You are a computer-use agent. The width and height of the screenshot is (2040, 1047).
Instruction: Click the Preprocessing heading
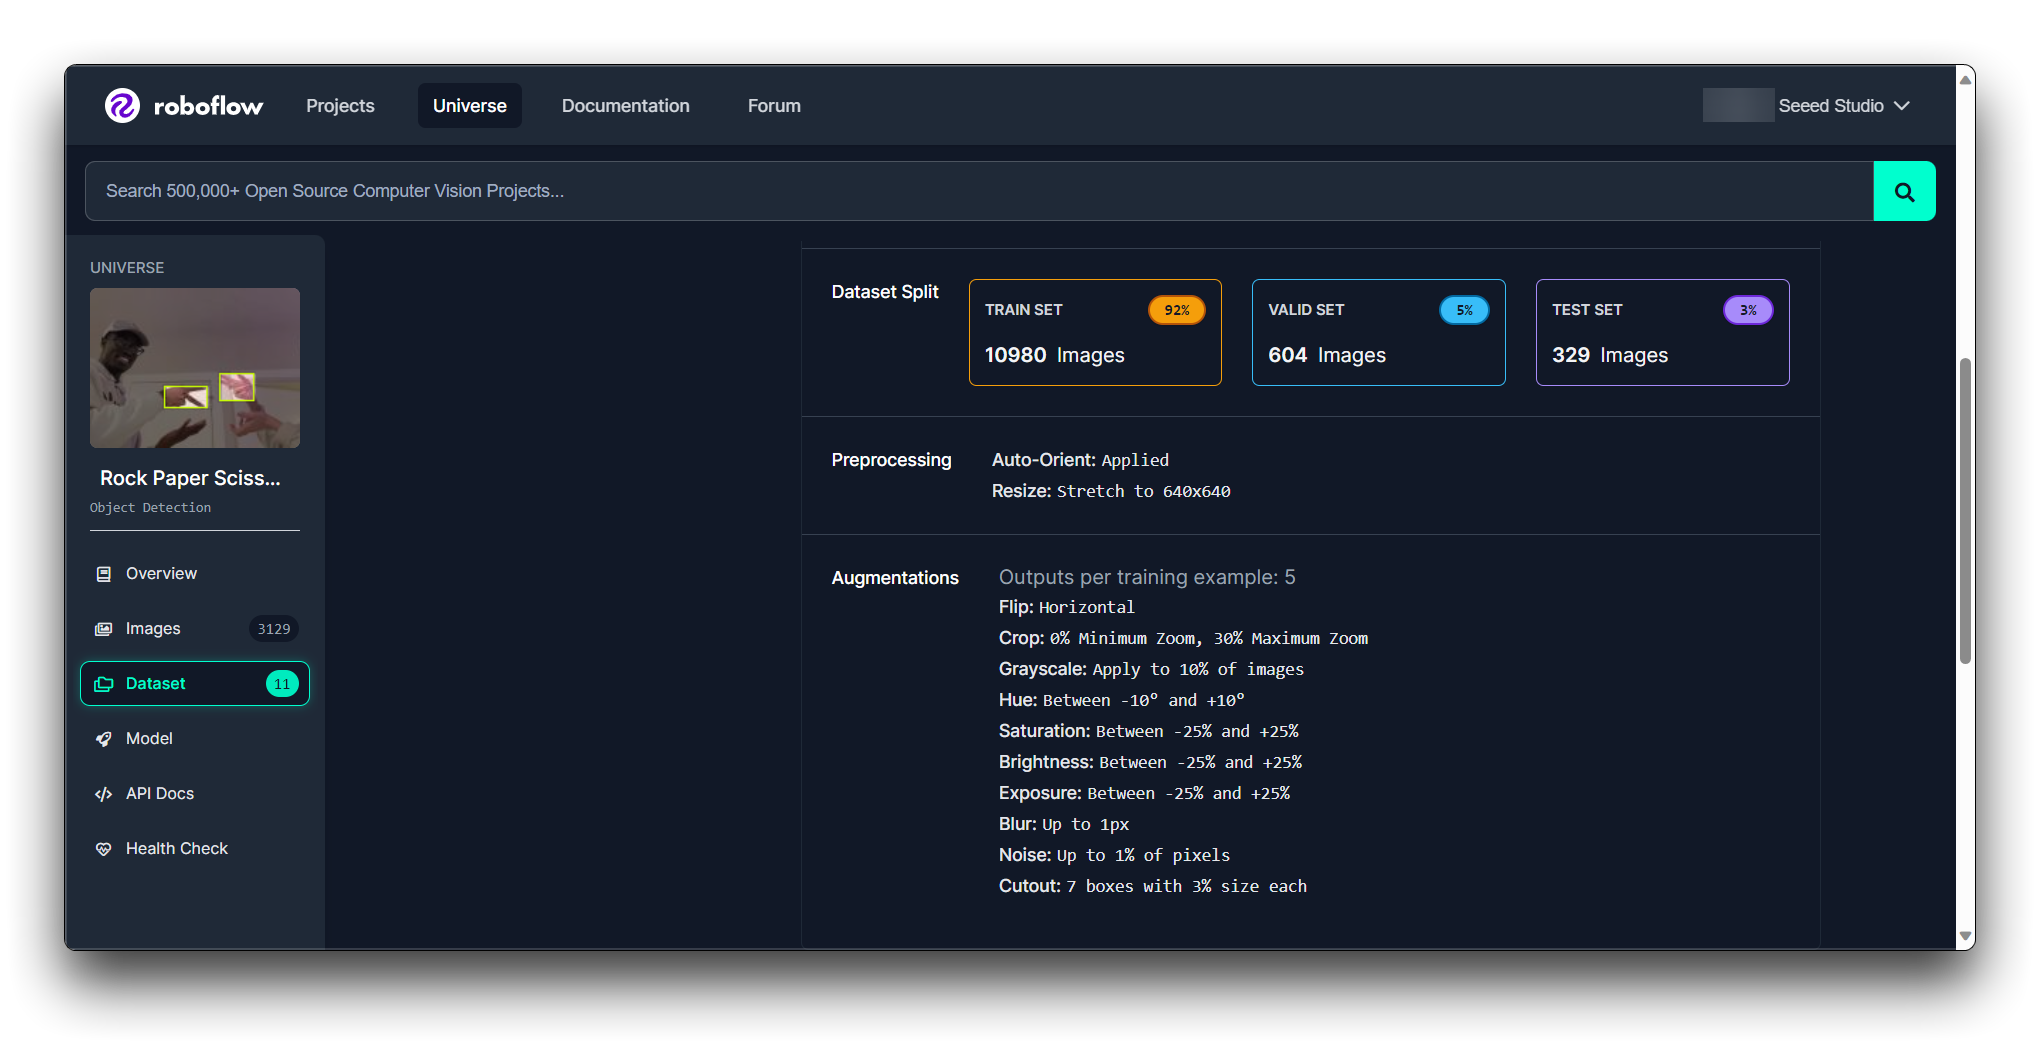coord(891,460)
